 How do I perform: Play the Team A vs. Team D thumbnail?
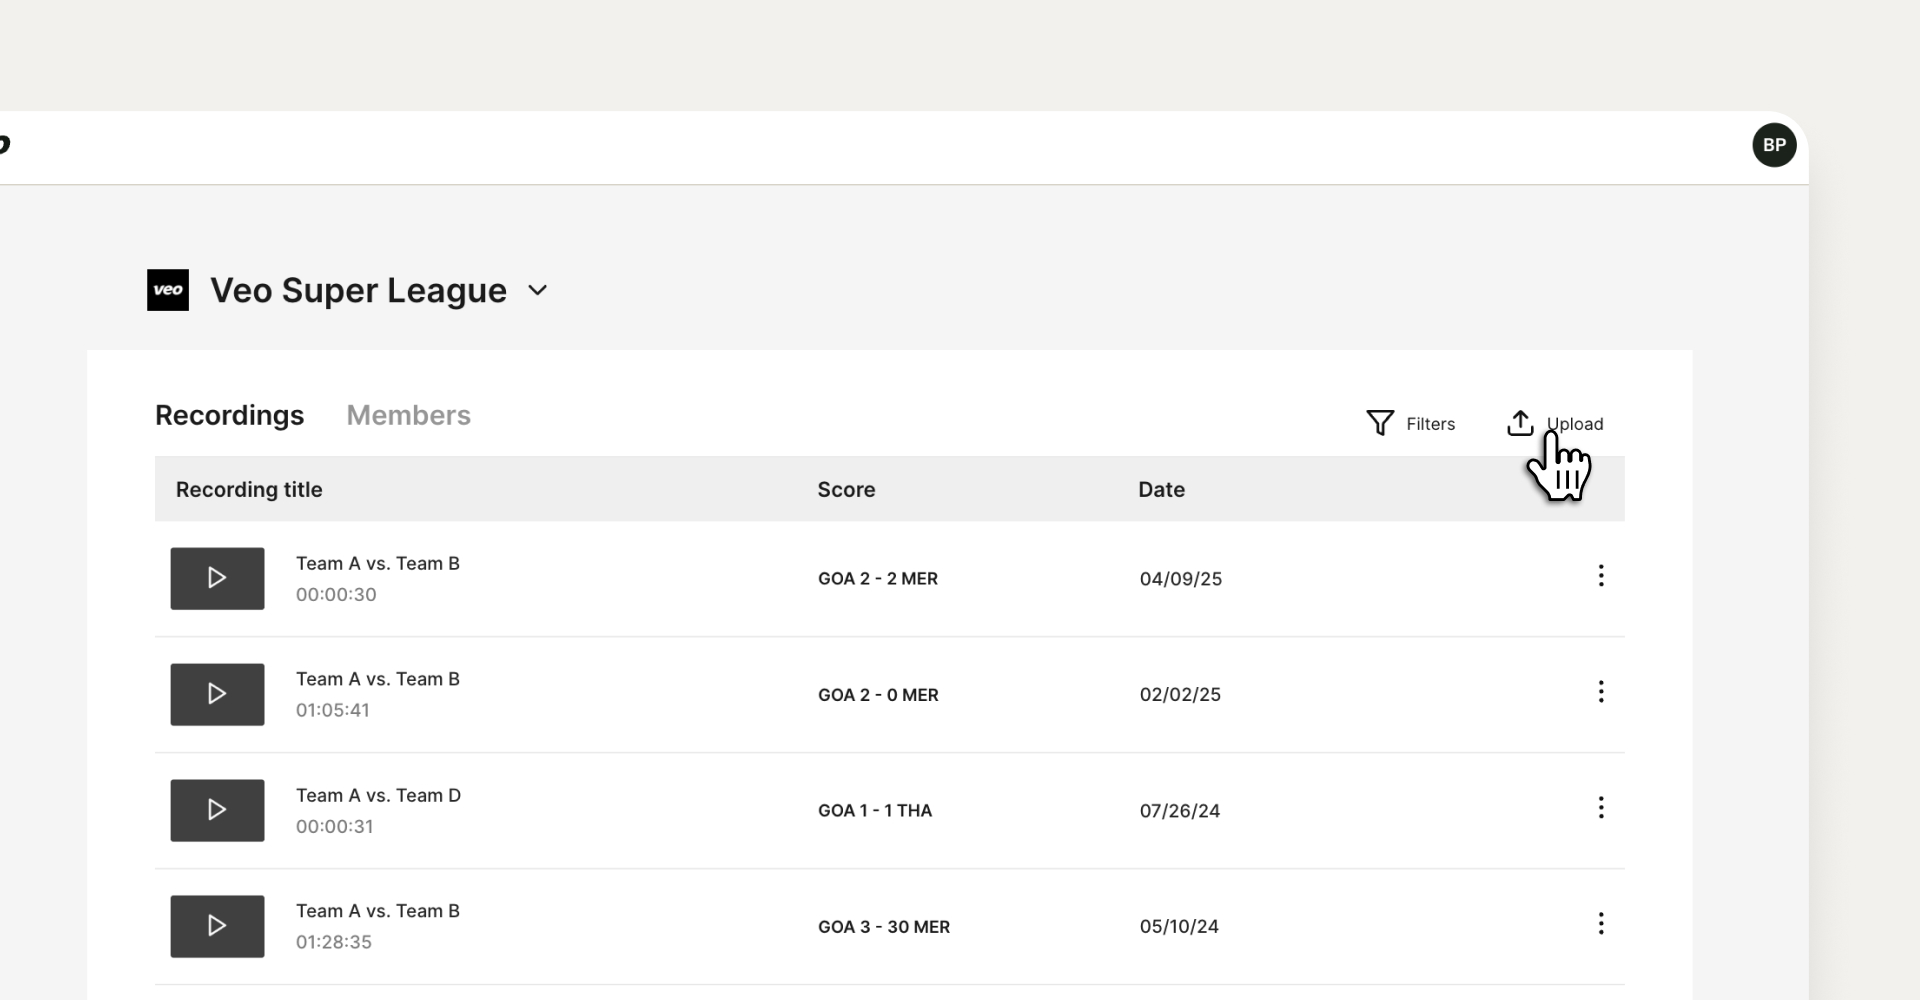tap(217, 810)
